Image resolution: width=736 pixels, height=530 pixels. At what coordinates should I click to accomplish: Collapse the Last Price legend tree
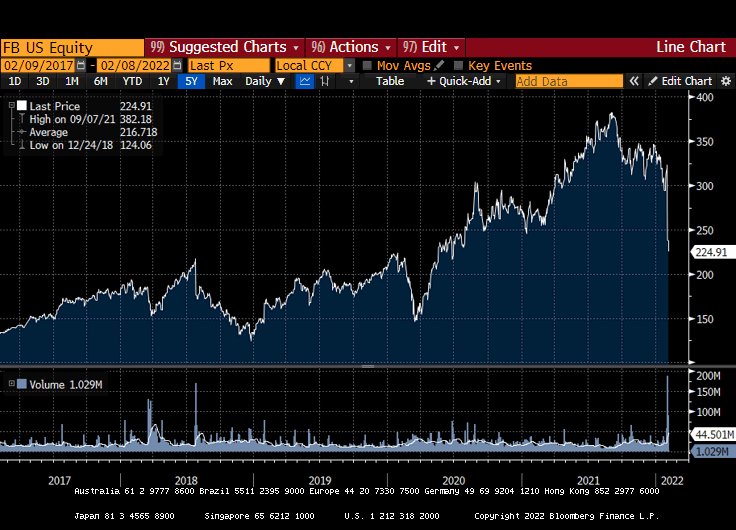pos(11,106)
